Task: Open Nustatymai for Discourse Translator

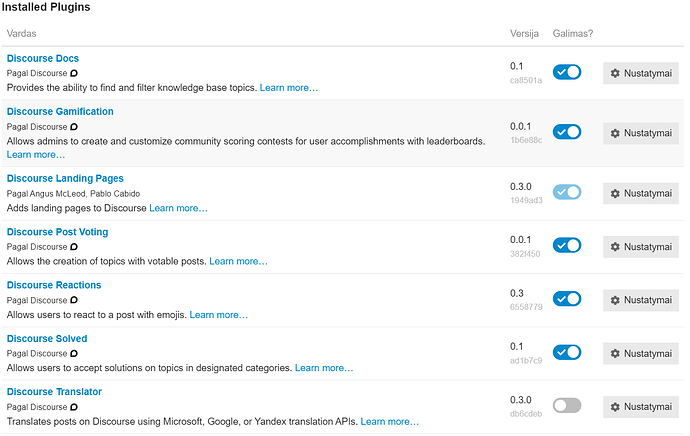Action: [x=641, y=407]
